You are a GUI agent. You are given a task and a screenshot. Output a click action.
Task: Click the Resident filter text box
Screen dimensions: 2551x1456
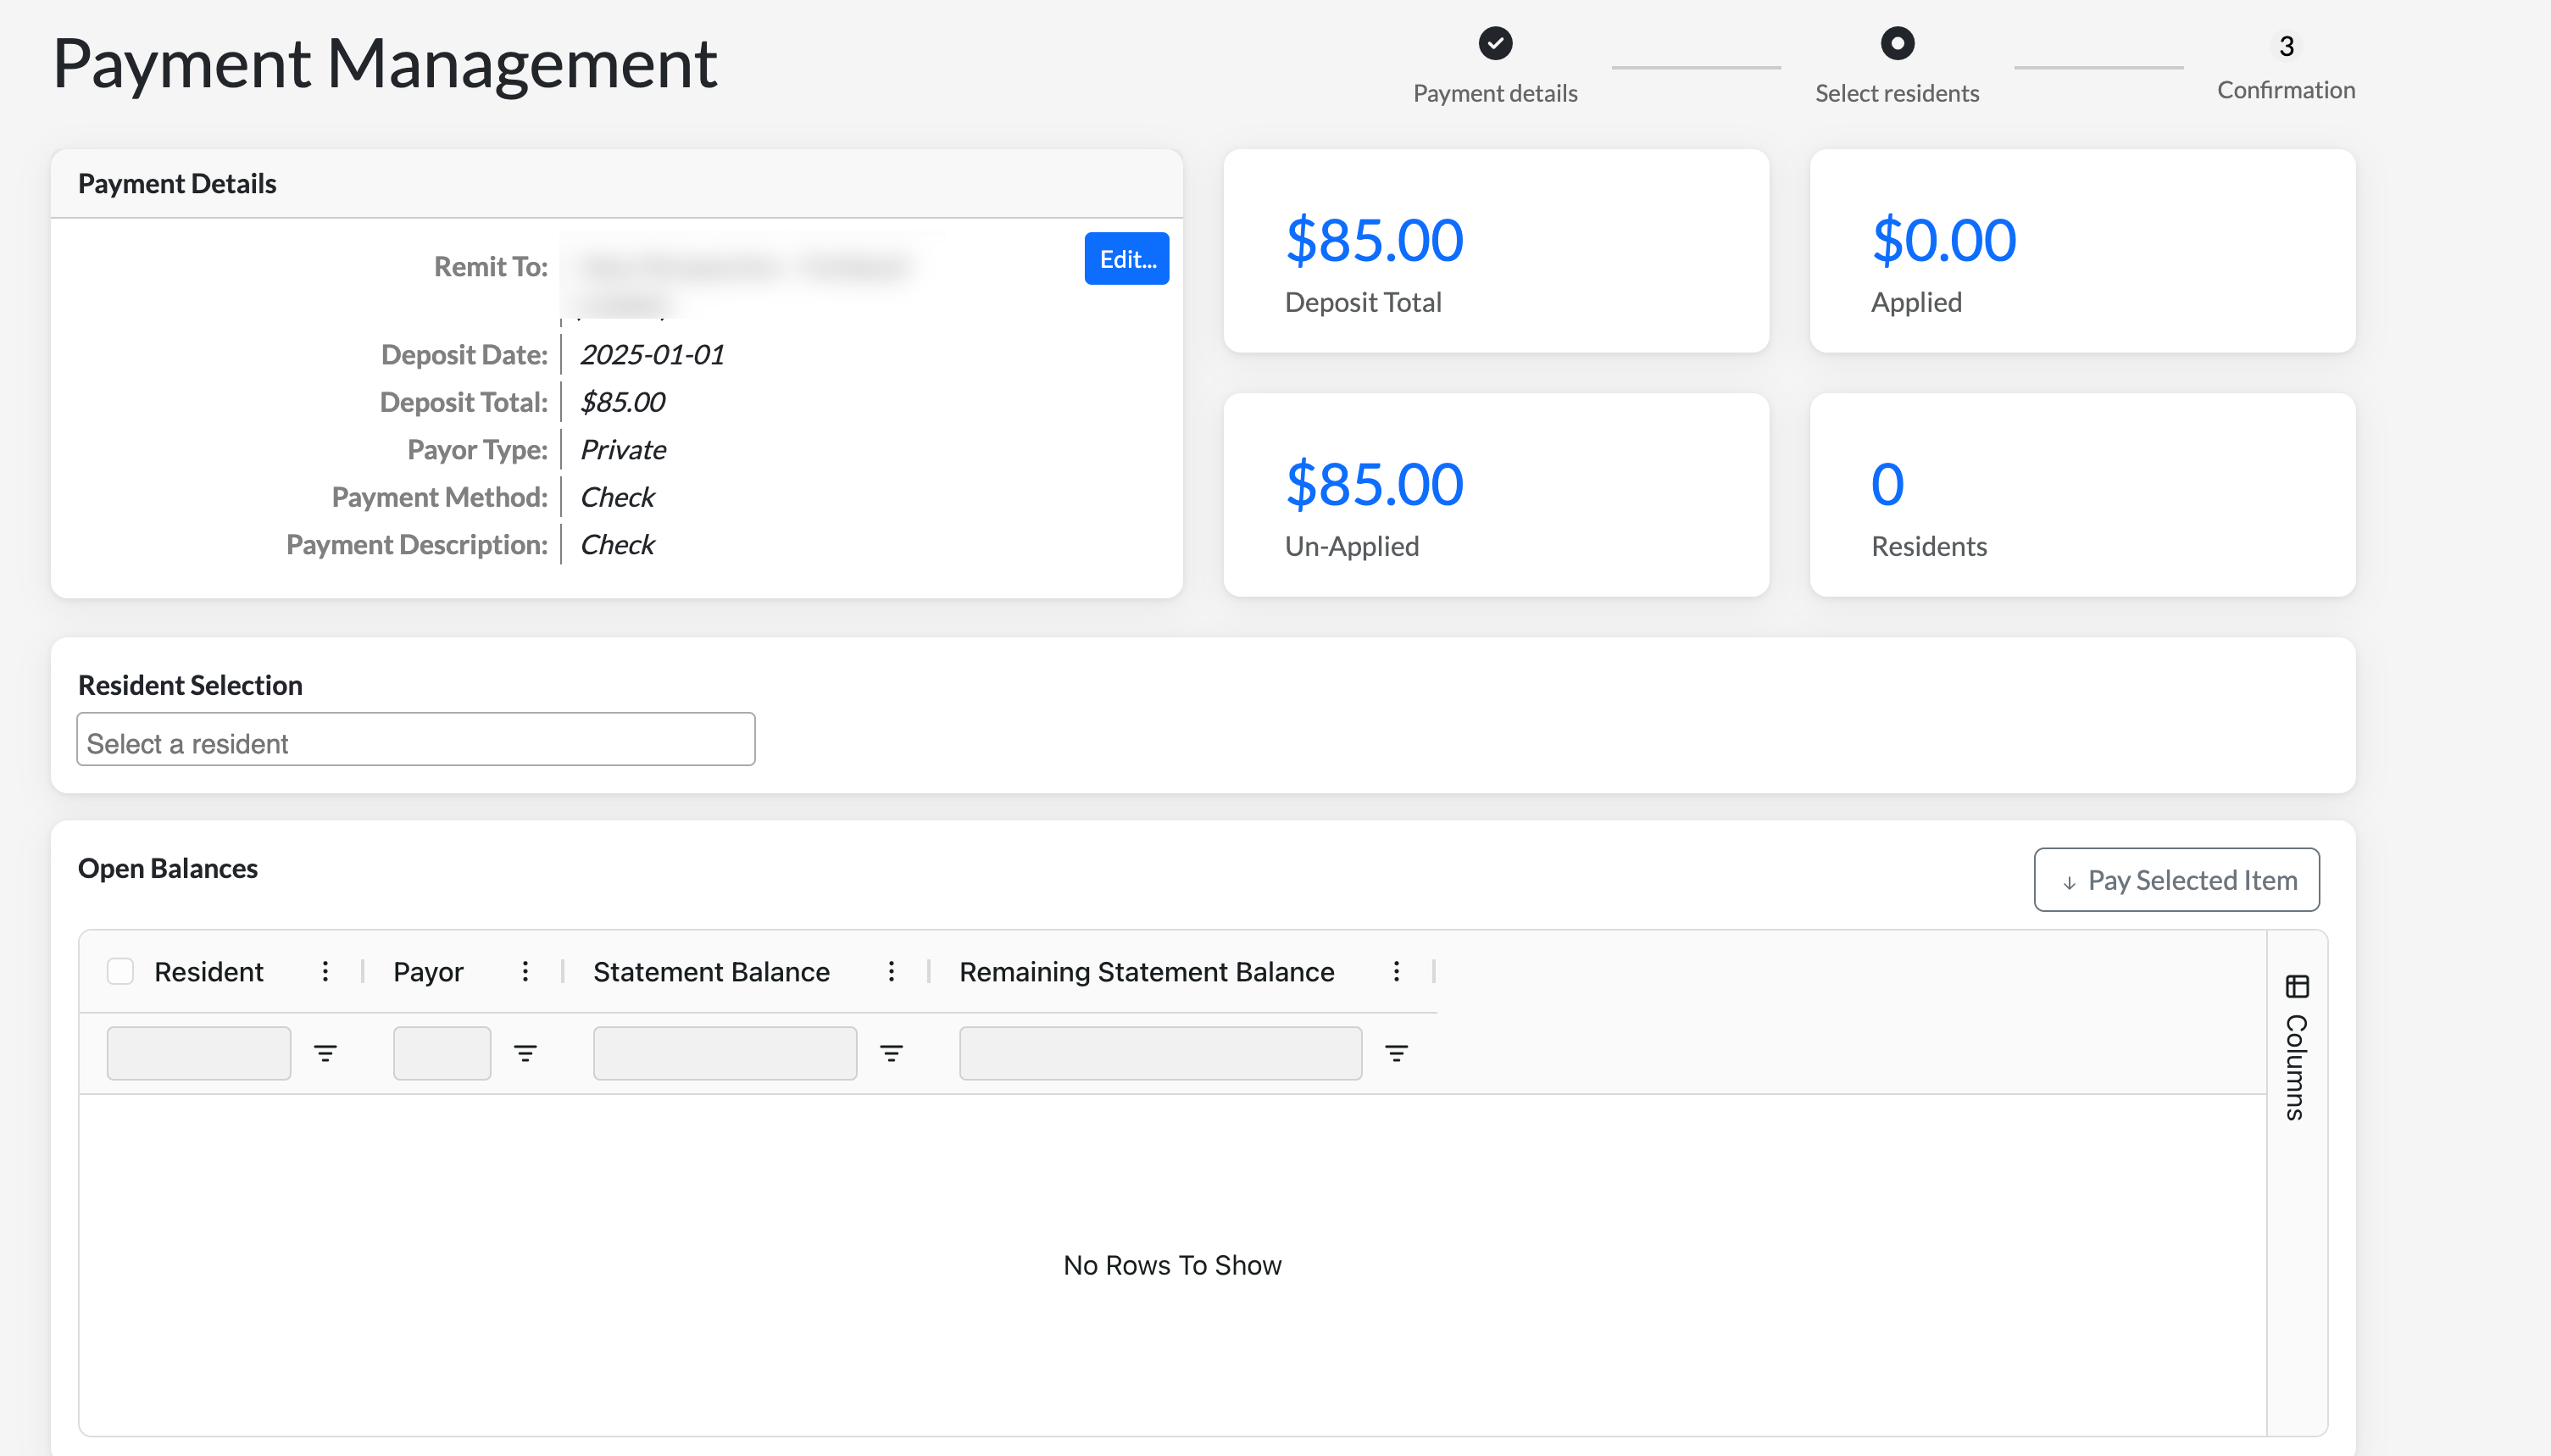pos(199,1053)
